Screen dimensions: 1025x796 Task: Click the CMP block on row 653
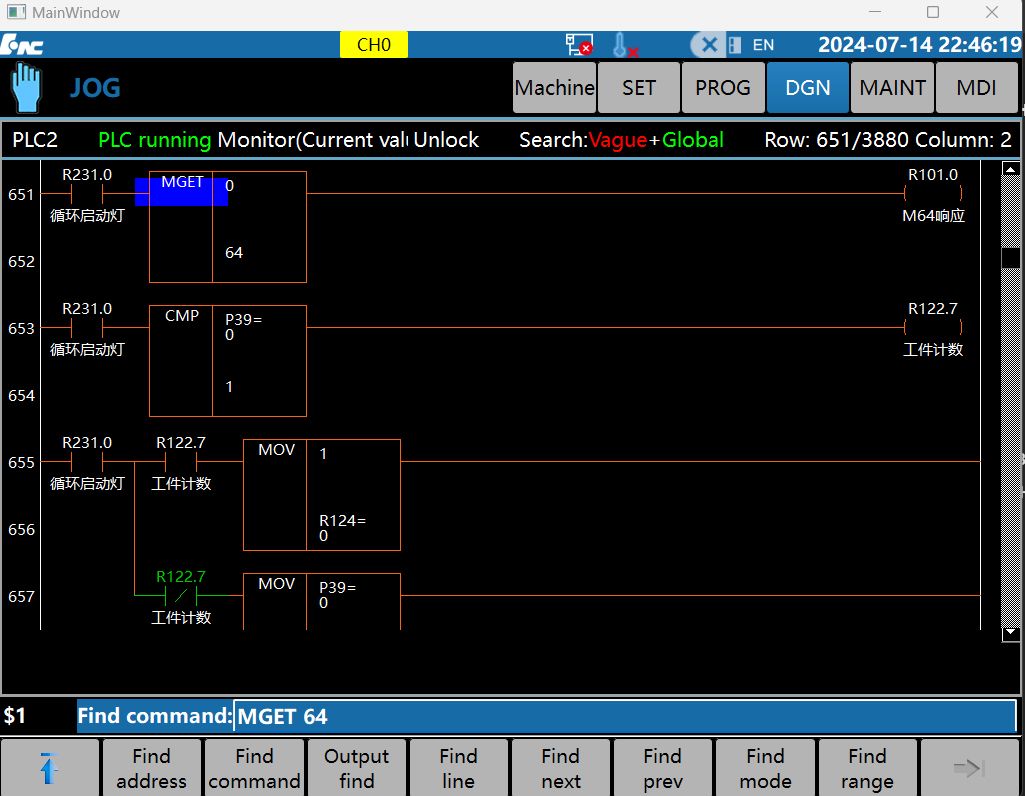(227, 360)
